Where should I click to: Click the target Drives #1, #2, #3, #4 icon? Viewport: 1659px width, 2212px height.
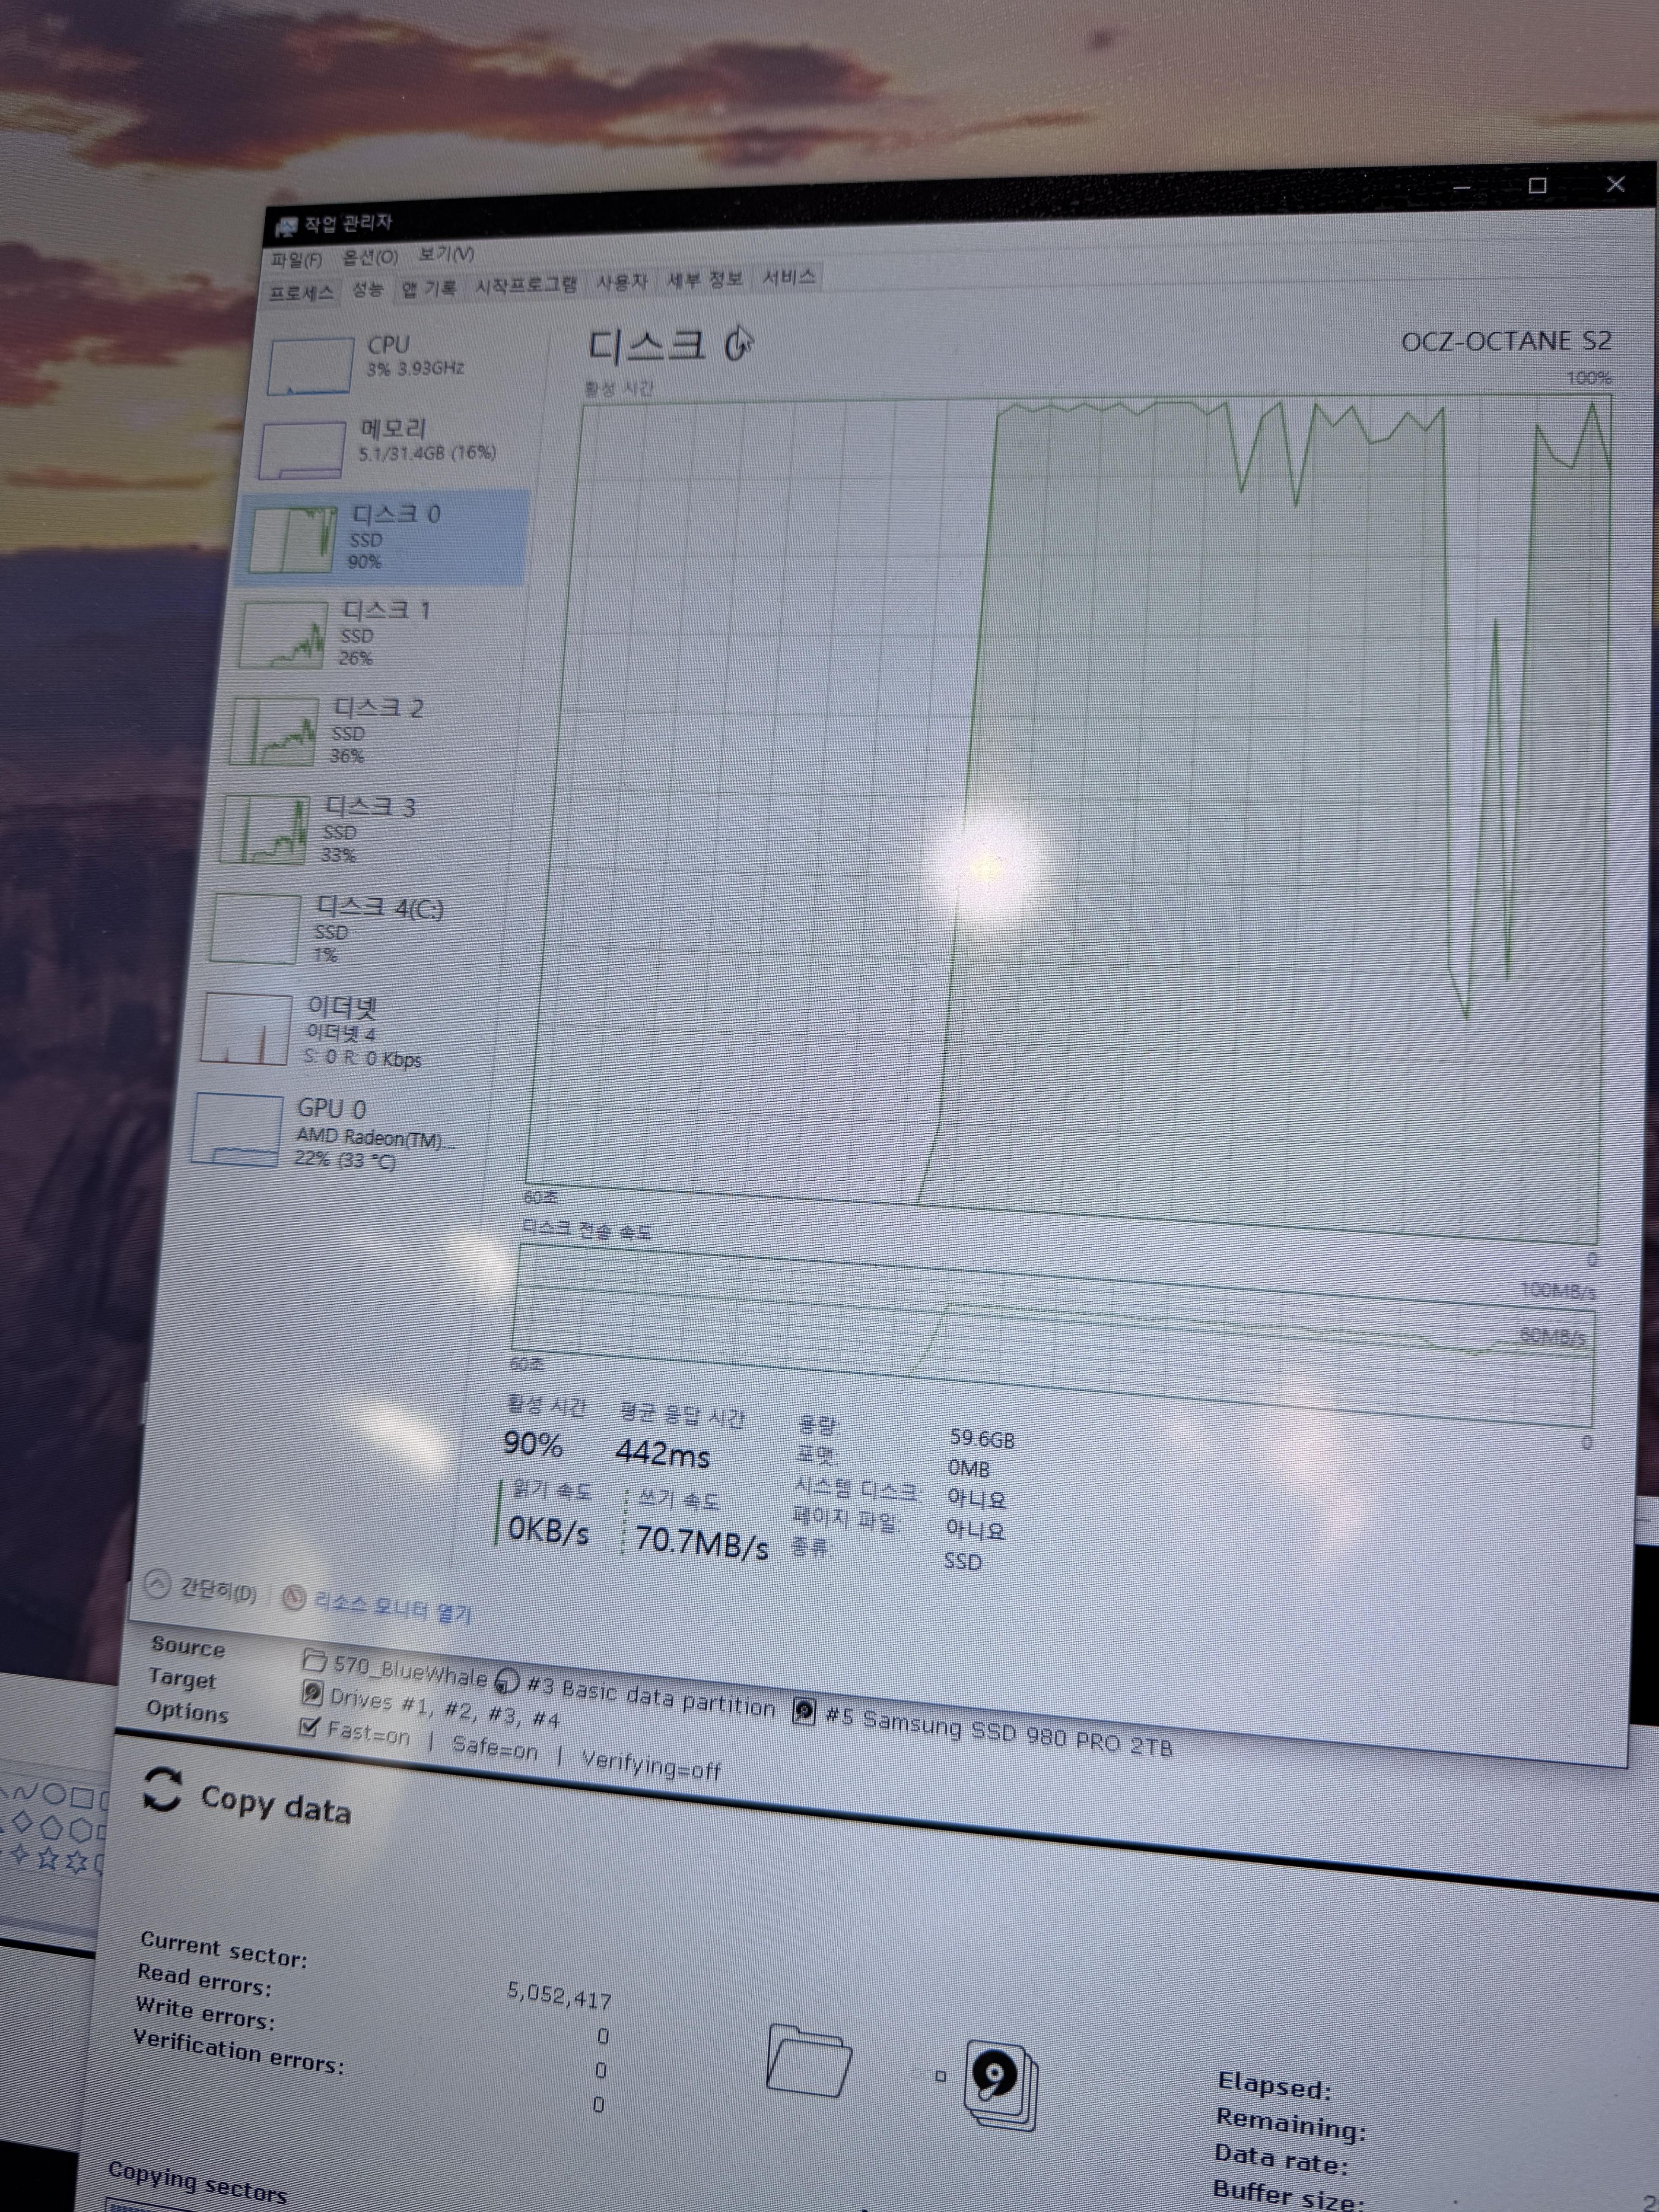[x=312, y=1693]
